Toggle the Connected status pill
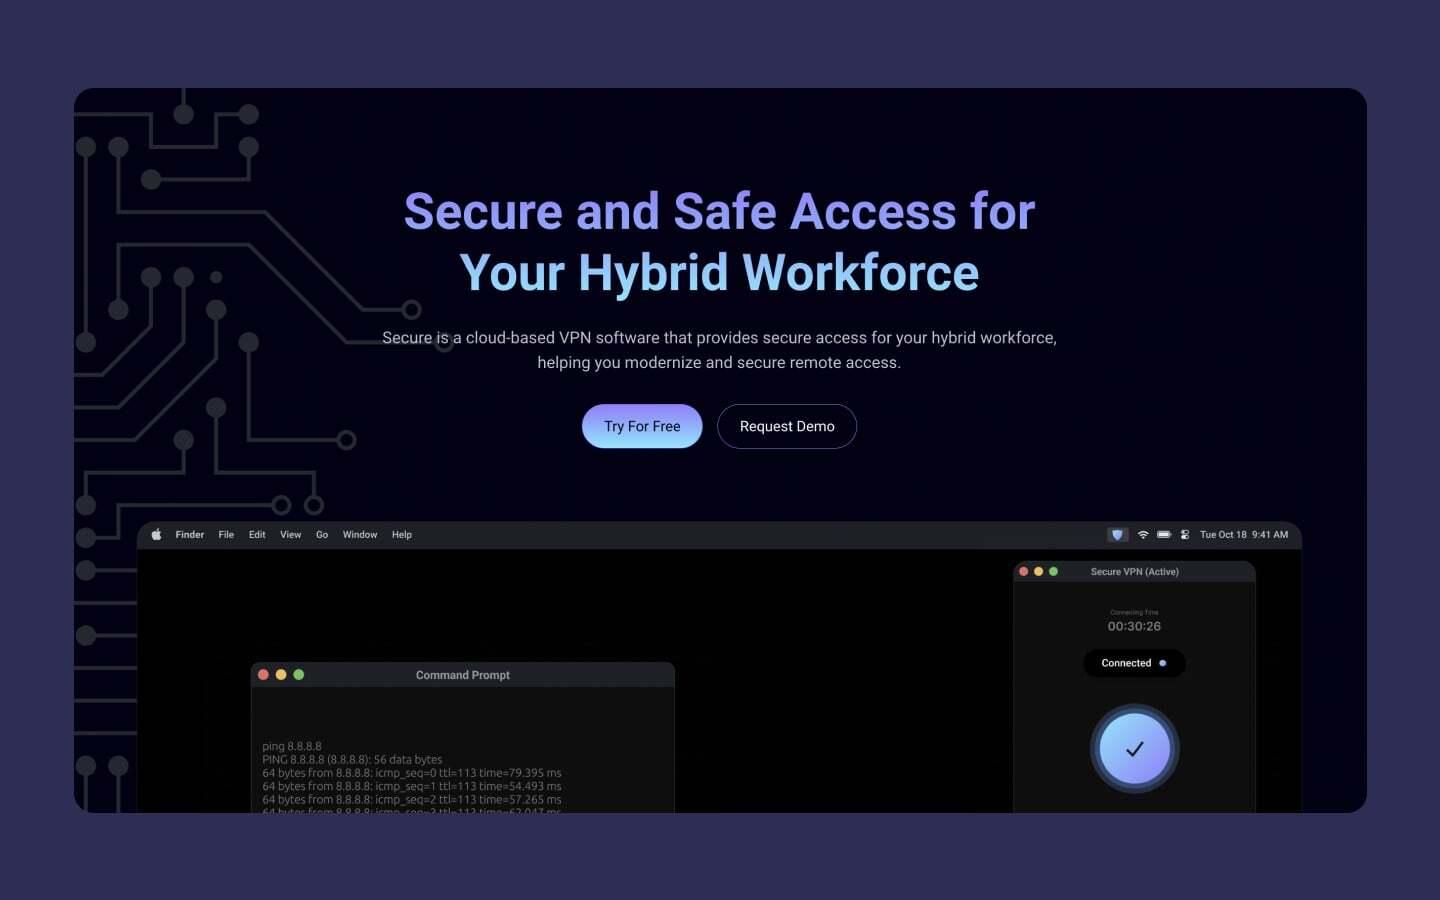The height and width of the screenshot is (900, 1440). point(1134,663)
